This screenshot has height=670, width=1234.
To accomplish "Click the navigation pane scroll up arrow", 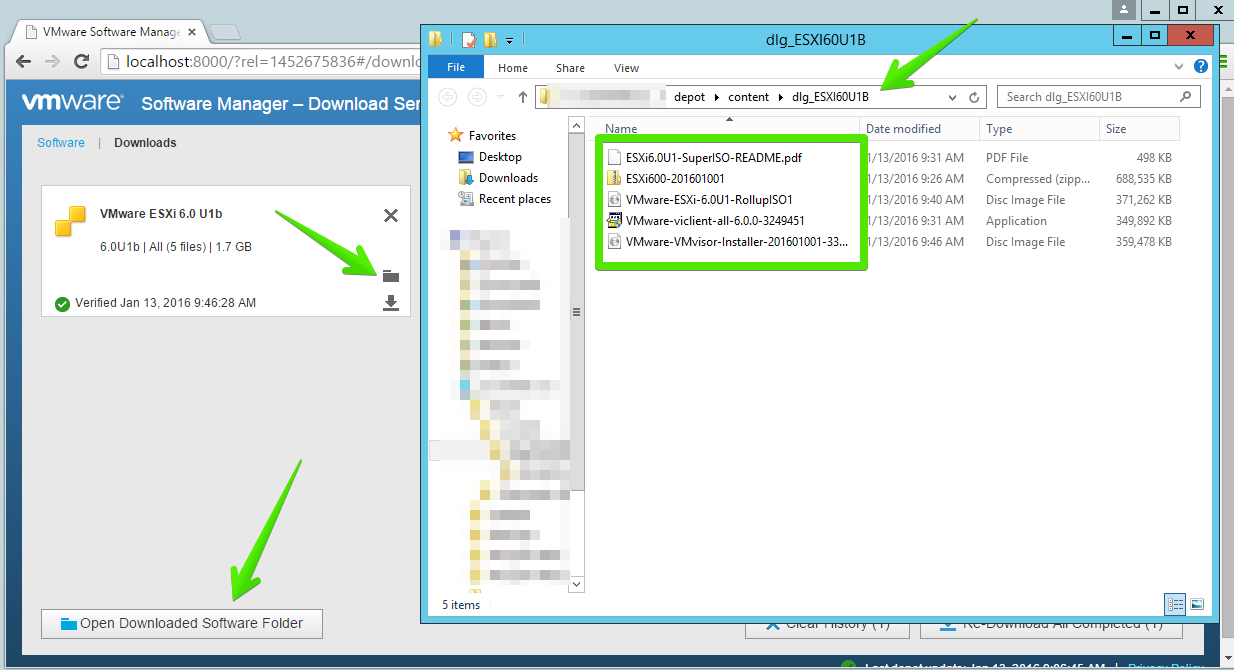I will pos(577,126).
